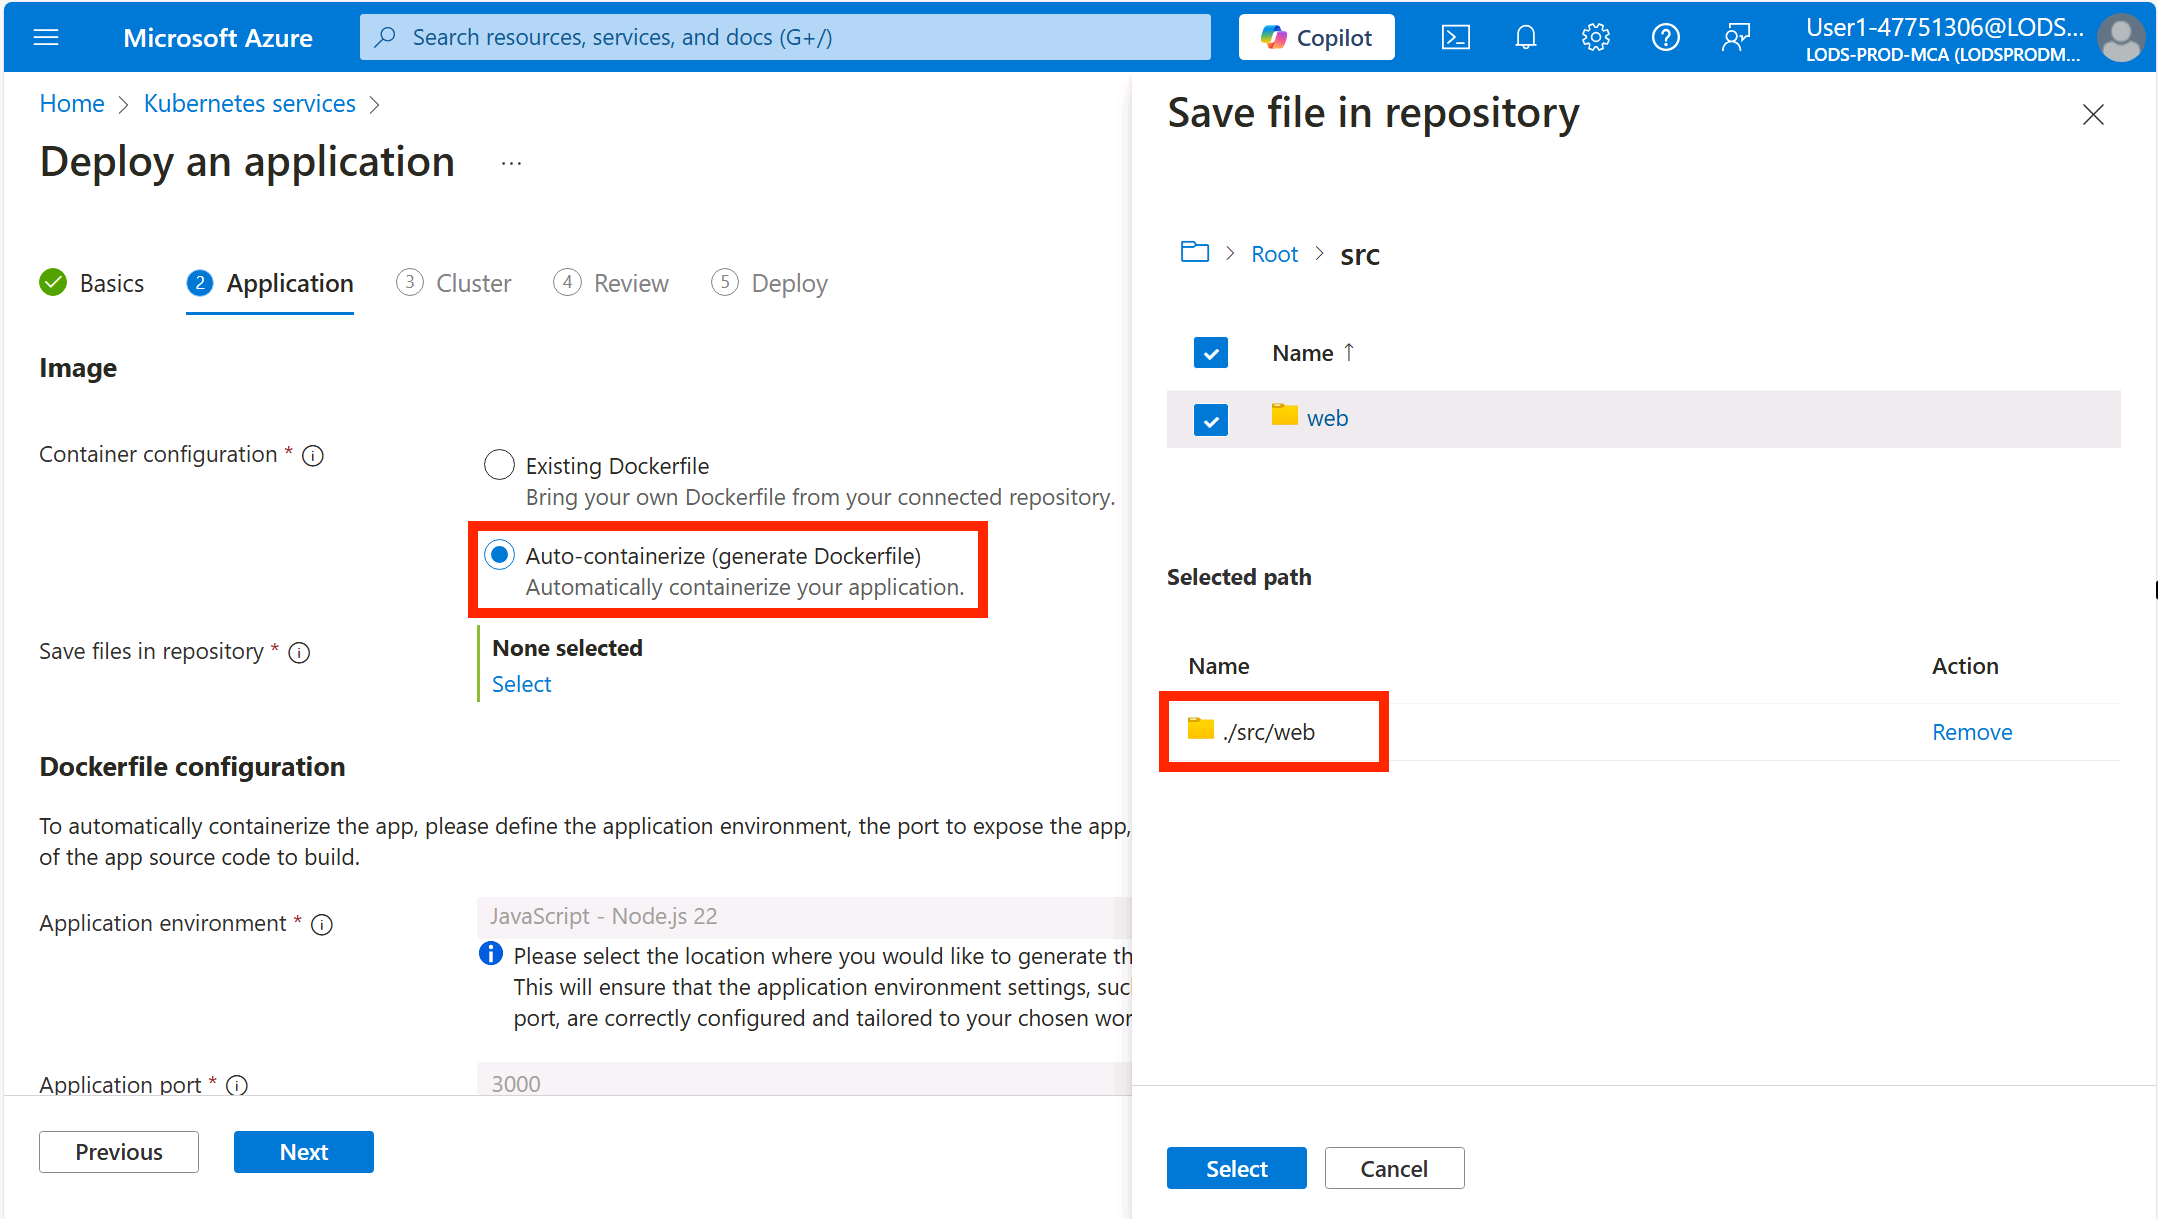Click the search resources box
Screen dimensions: 2158x1219
click(785, 37)
